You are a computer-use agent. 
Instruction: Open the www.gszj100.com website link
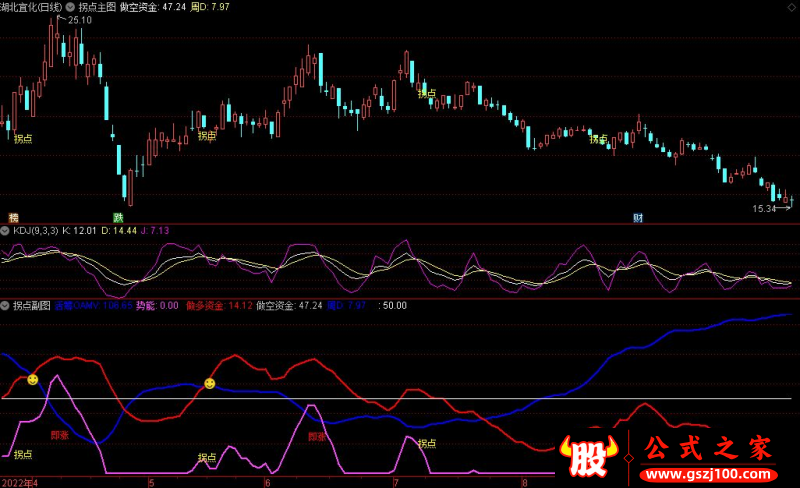[x=708, y=472]
